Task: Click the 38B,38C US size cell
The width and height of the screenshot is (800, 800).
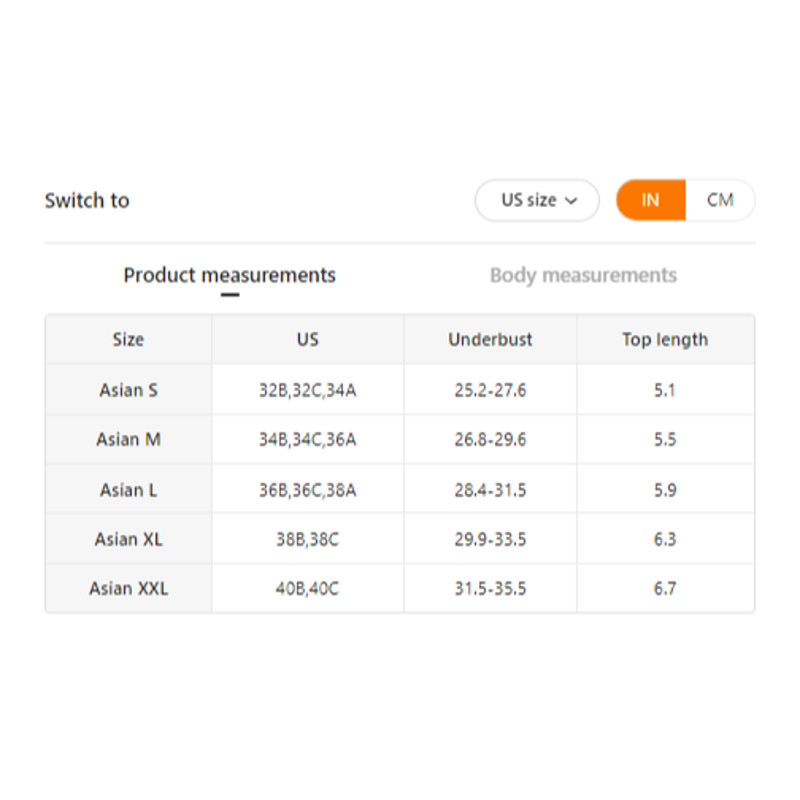Action: tap(307, 539)
